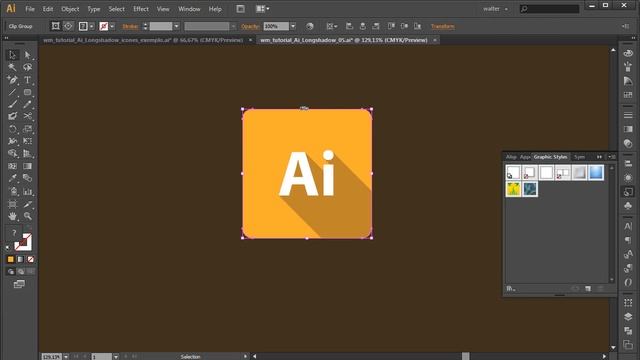Switch to the Longshadow_icones_exemplo document tab
This screenshot has height=360, width=640.
[x=143, y=40]
